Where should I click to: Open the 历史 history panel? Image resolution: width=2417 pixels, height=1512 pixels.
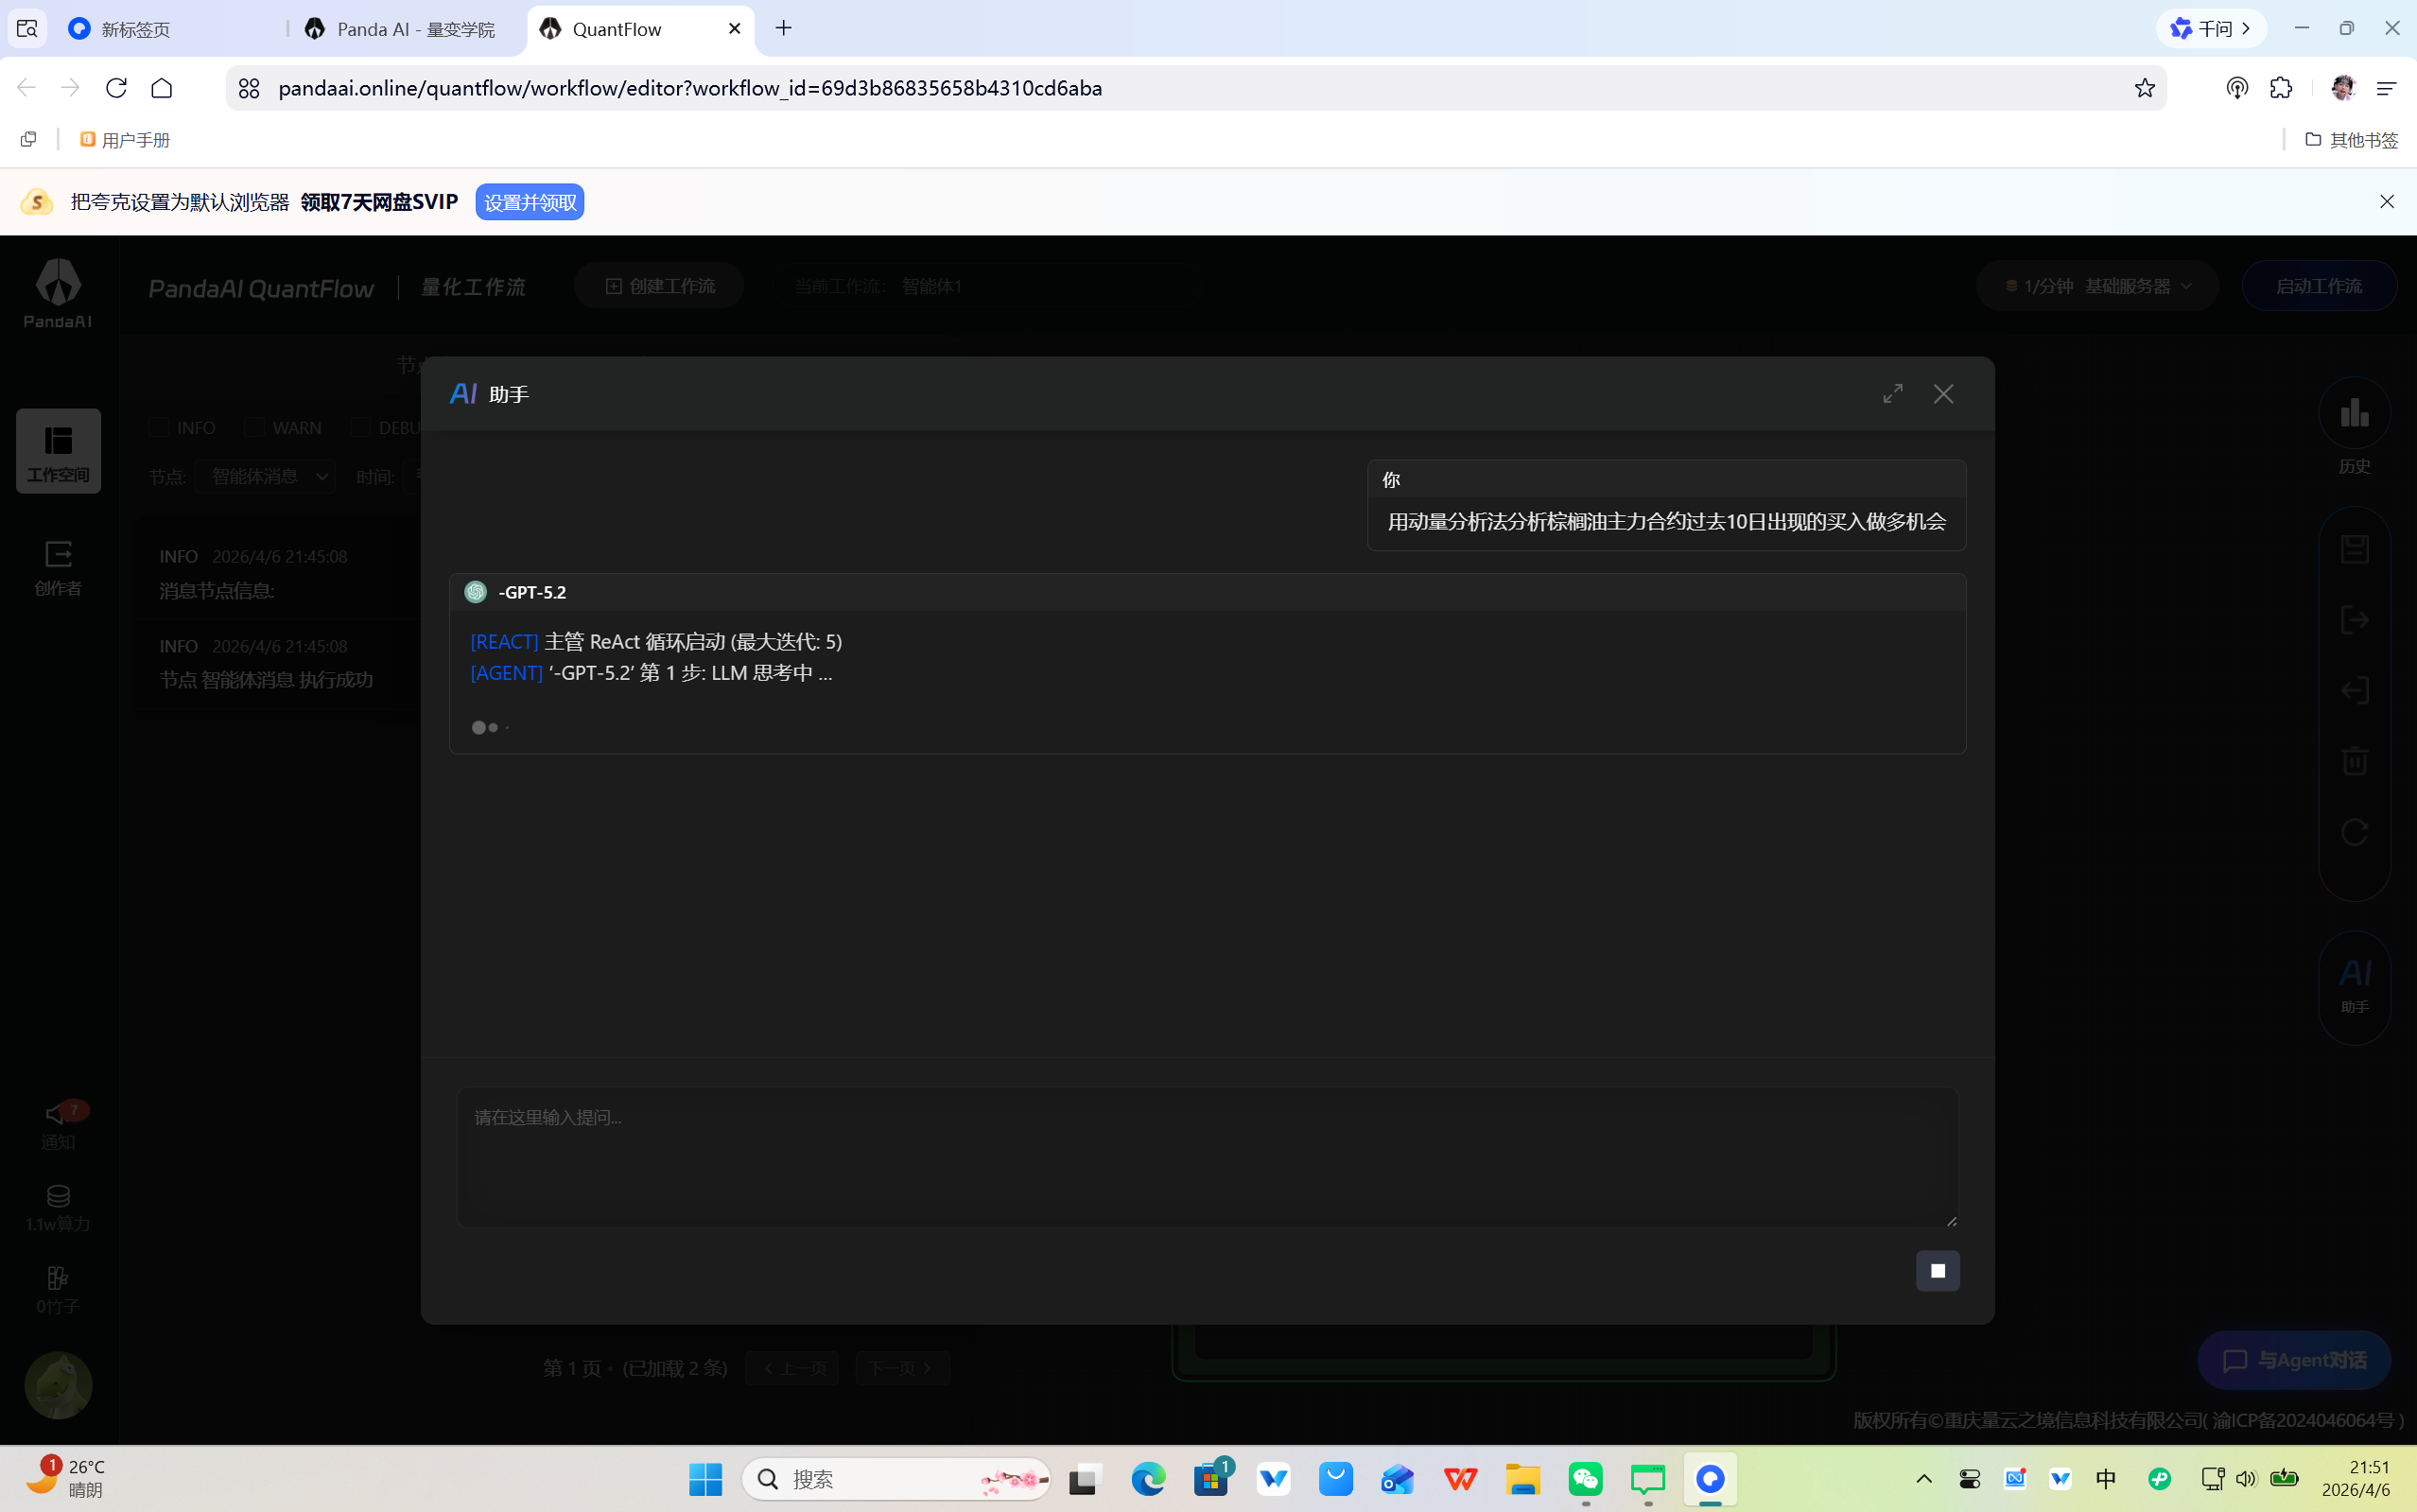click(2354, 425)
